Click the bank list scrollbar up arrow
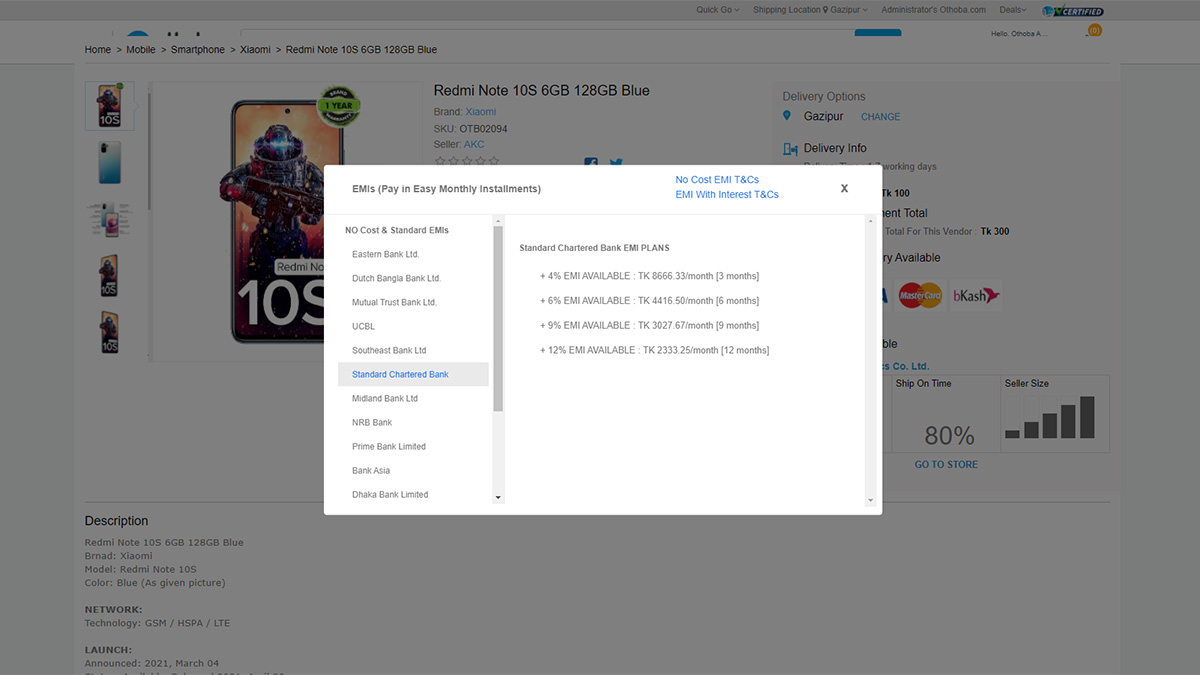This screenshot has height=675, width=1200. (498, 220)
